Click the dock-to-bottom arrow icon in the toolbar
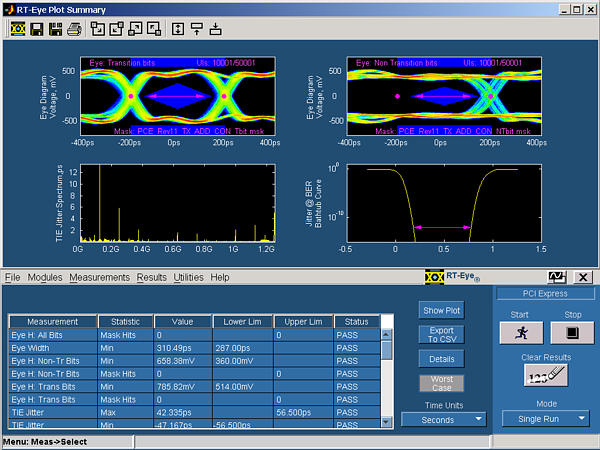This screenshot has width=600, height=450. click(215, 29)
